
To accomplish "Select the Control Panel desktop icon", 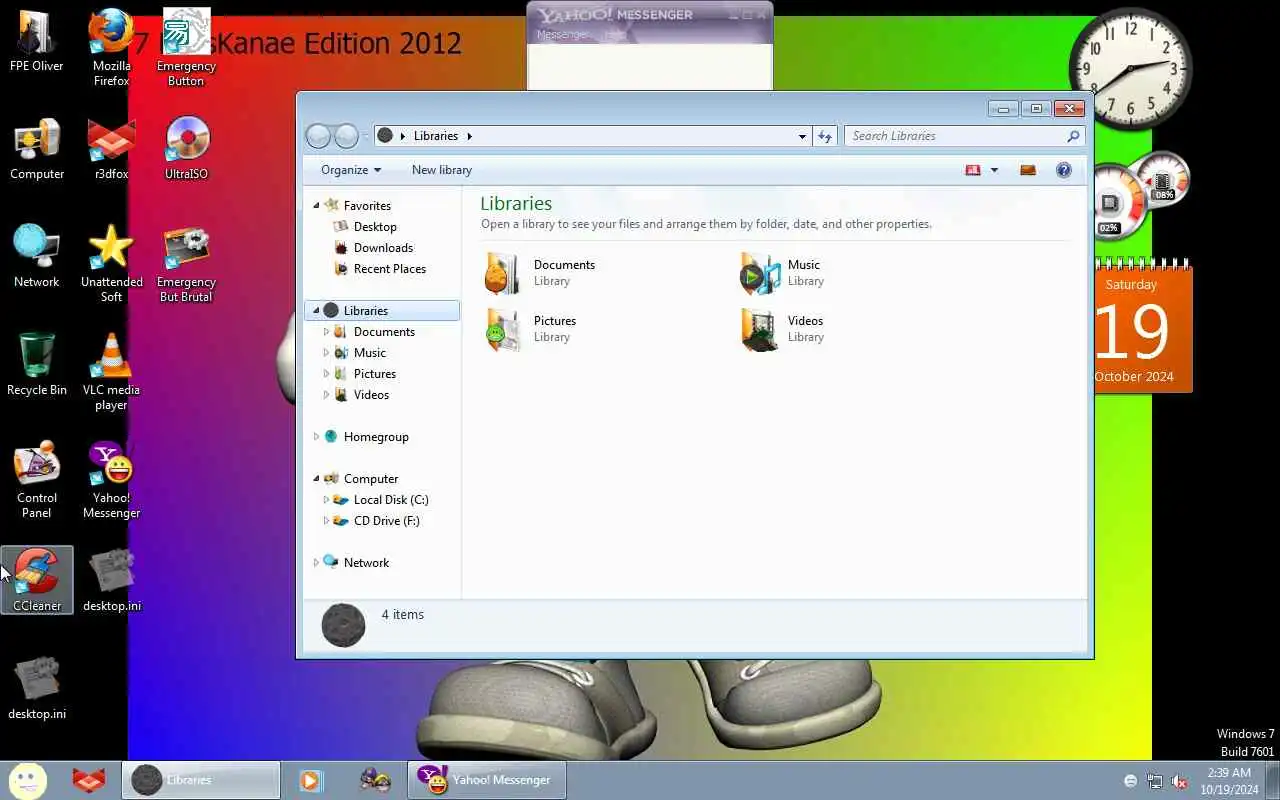I will click(x=37, y=480).
